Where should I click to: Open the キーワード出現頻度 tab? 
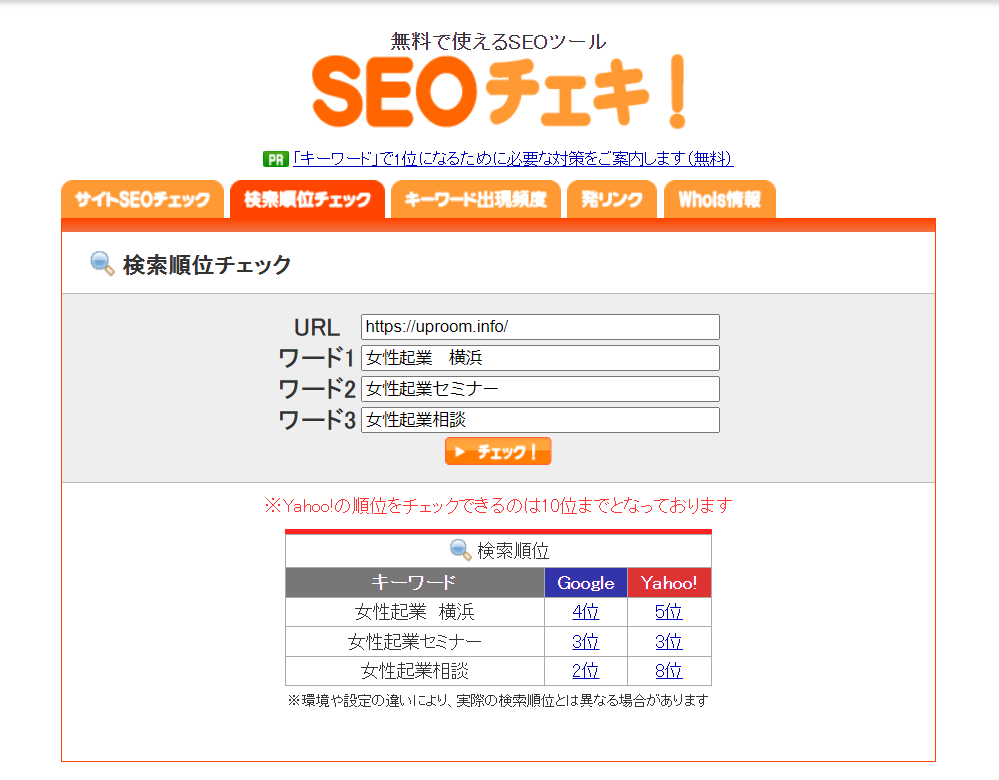475,199
